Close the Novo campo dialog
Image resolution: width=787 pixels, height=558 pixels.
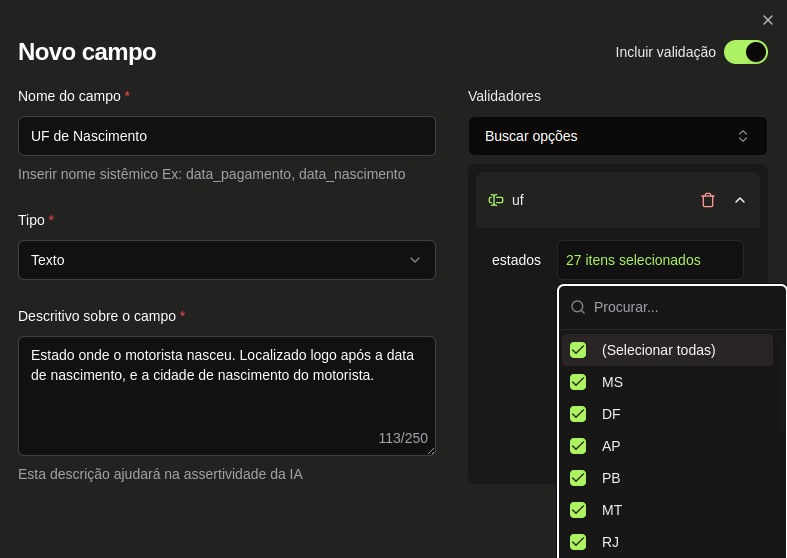click(768, 20)
